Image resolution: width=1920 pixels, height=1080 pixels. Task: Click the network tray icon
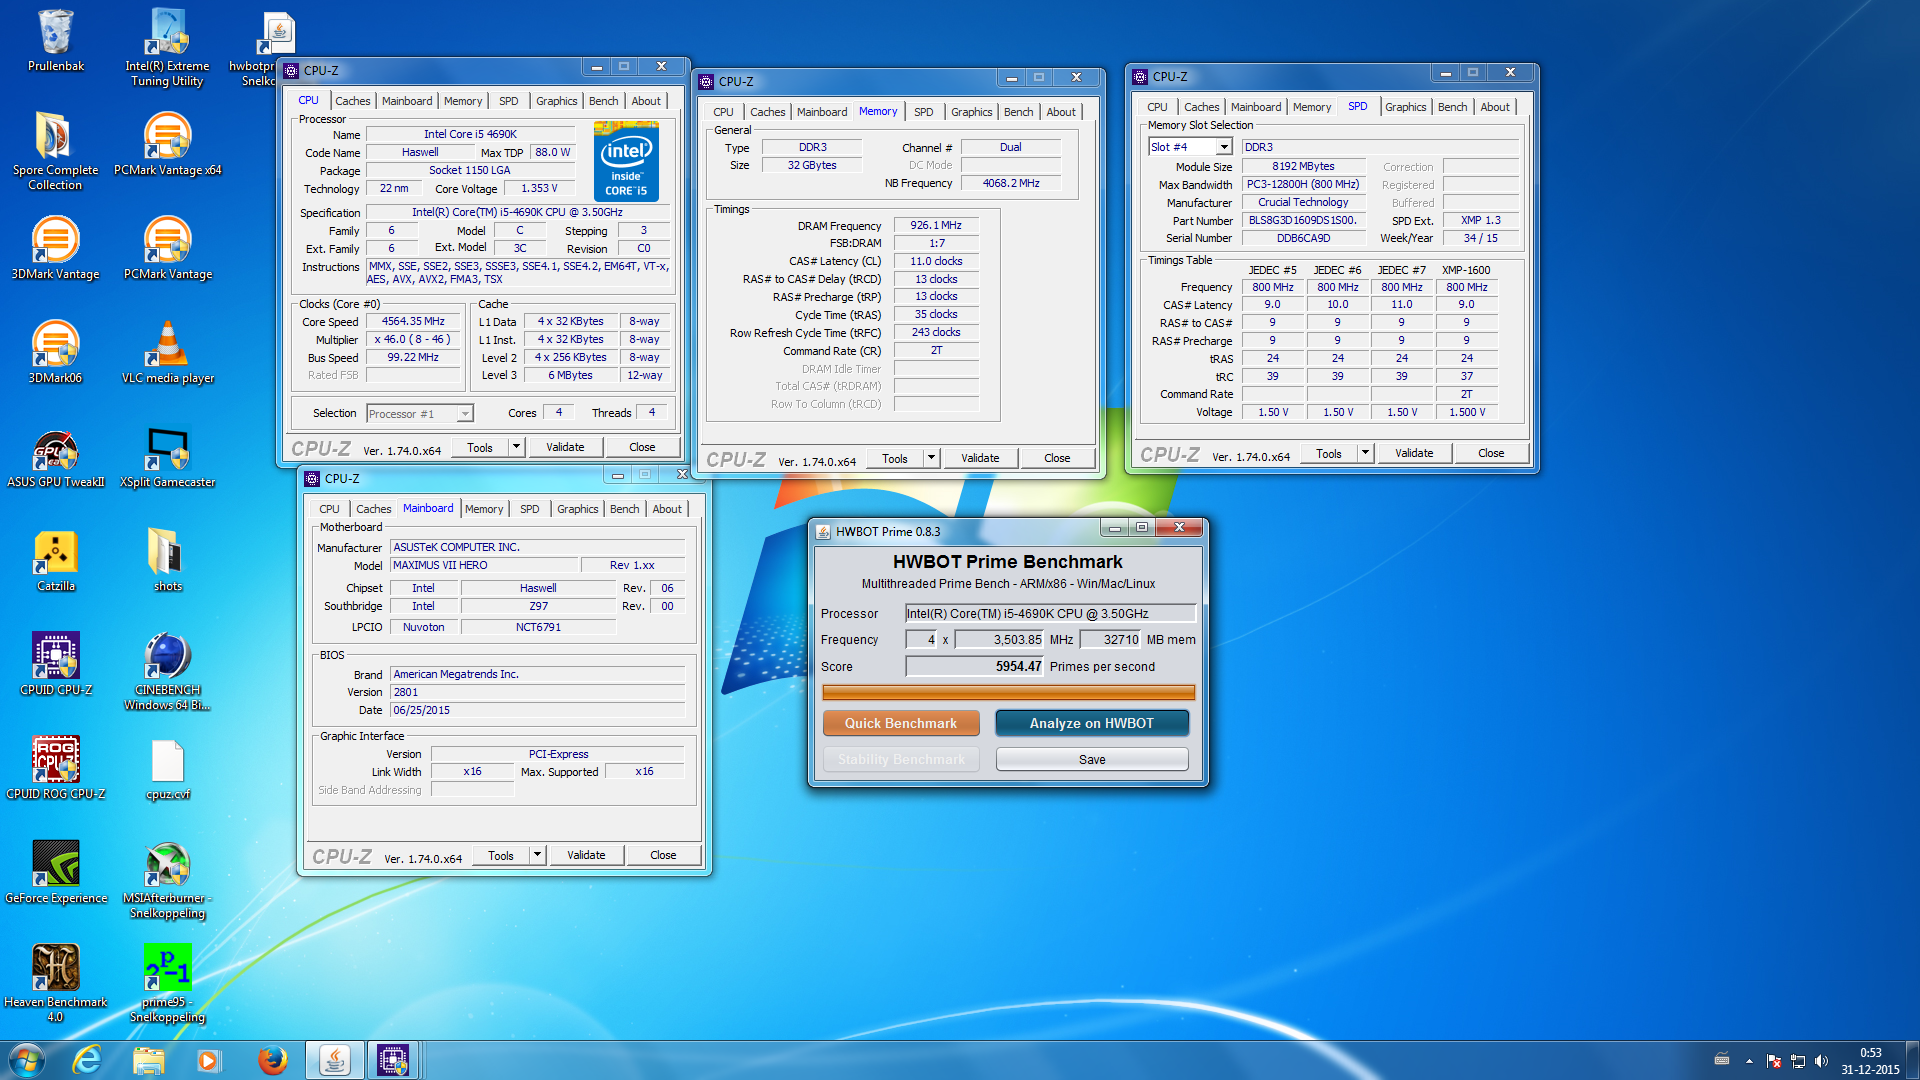click(1797, 1061)
